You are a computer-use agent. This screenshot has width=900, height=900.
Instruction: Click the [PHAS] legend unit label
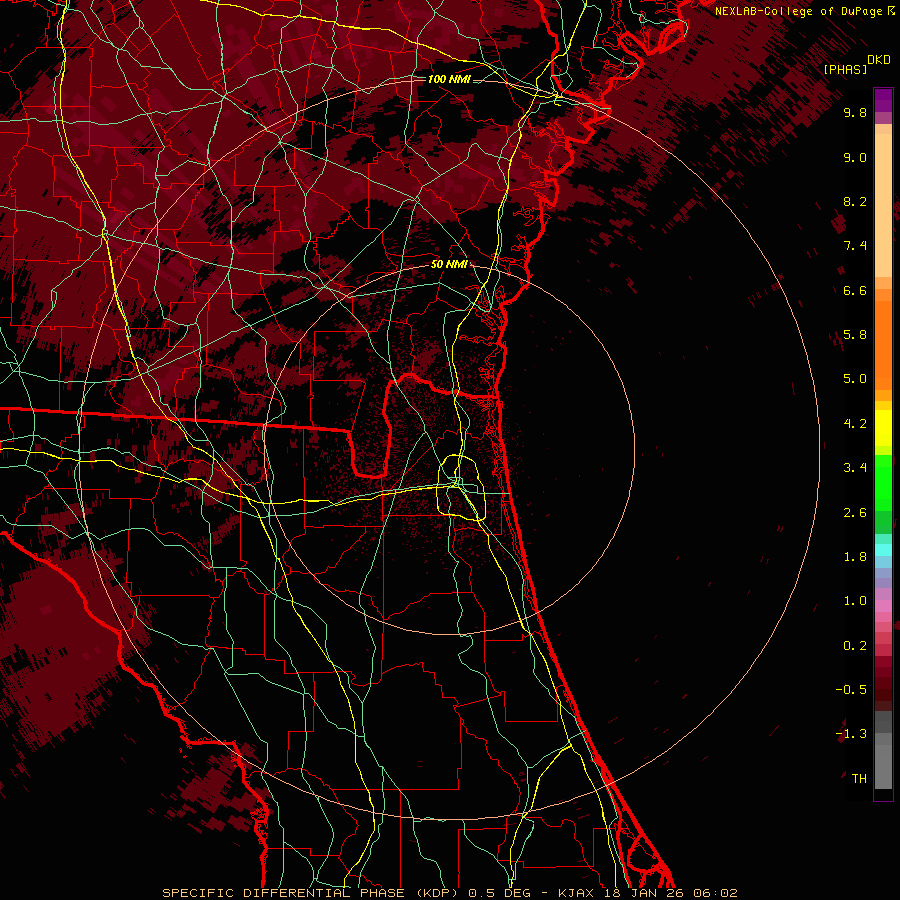point(845,69)
